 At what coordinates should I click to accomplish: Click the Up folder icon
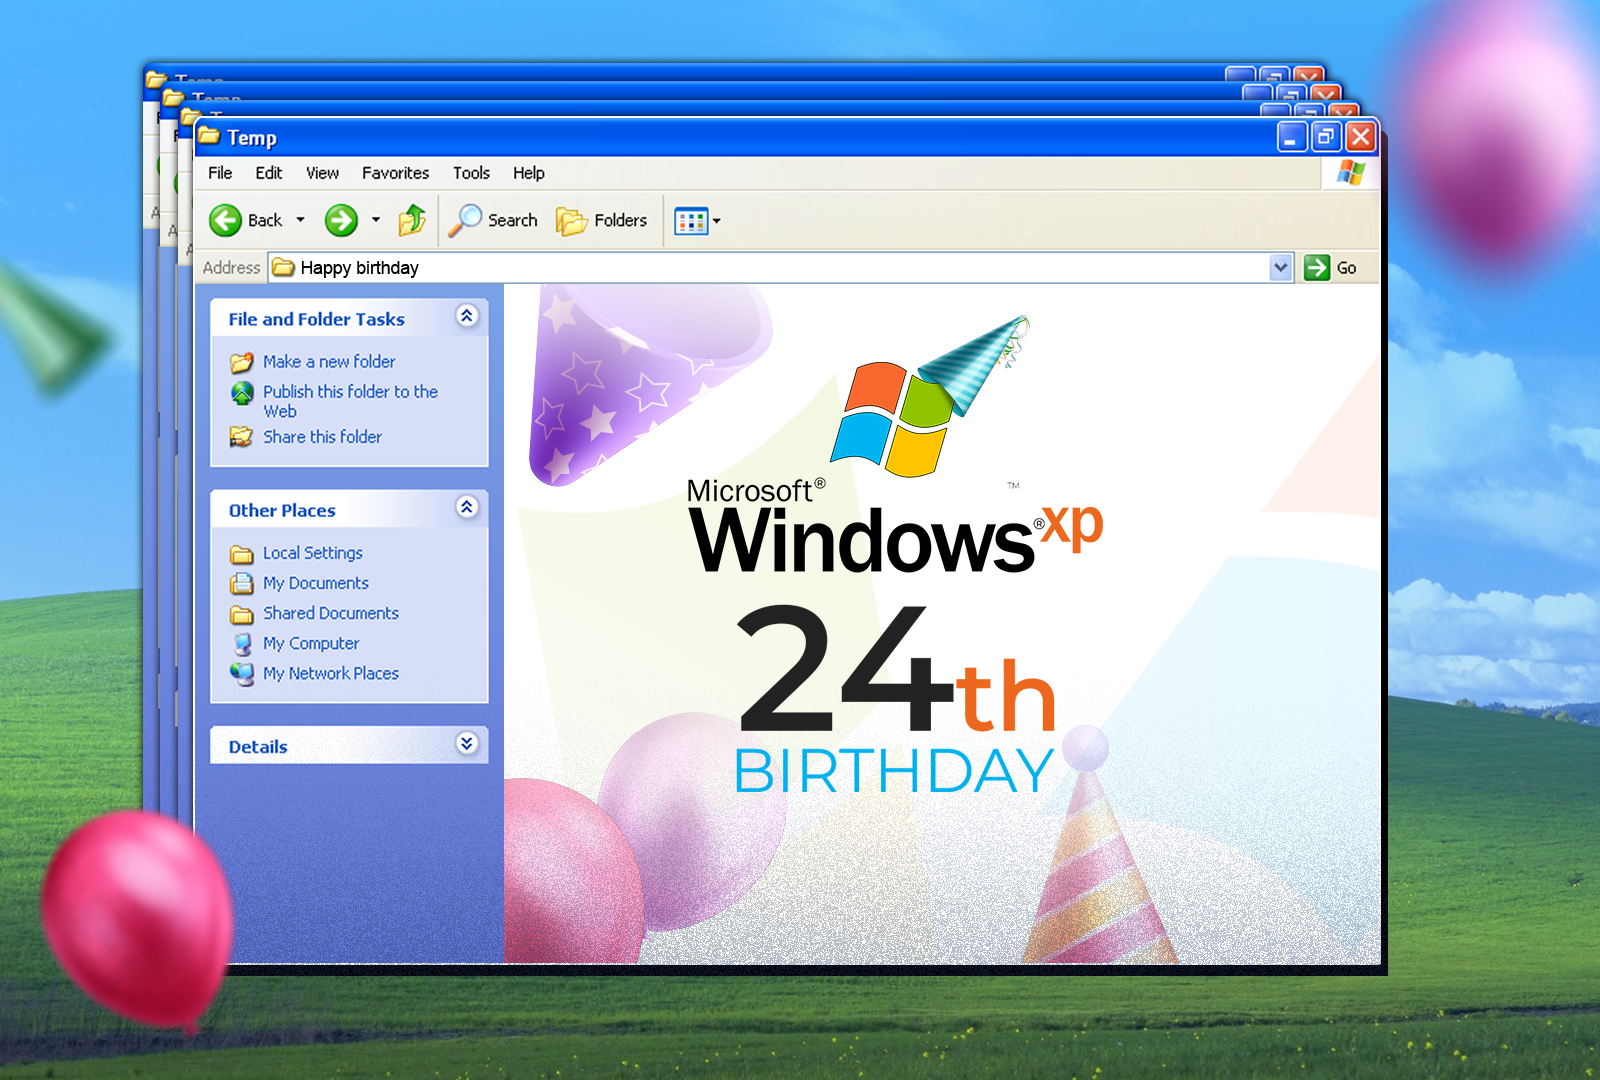(412, 220)
